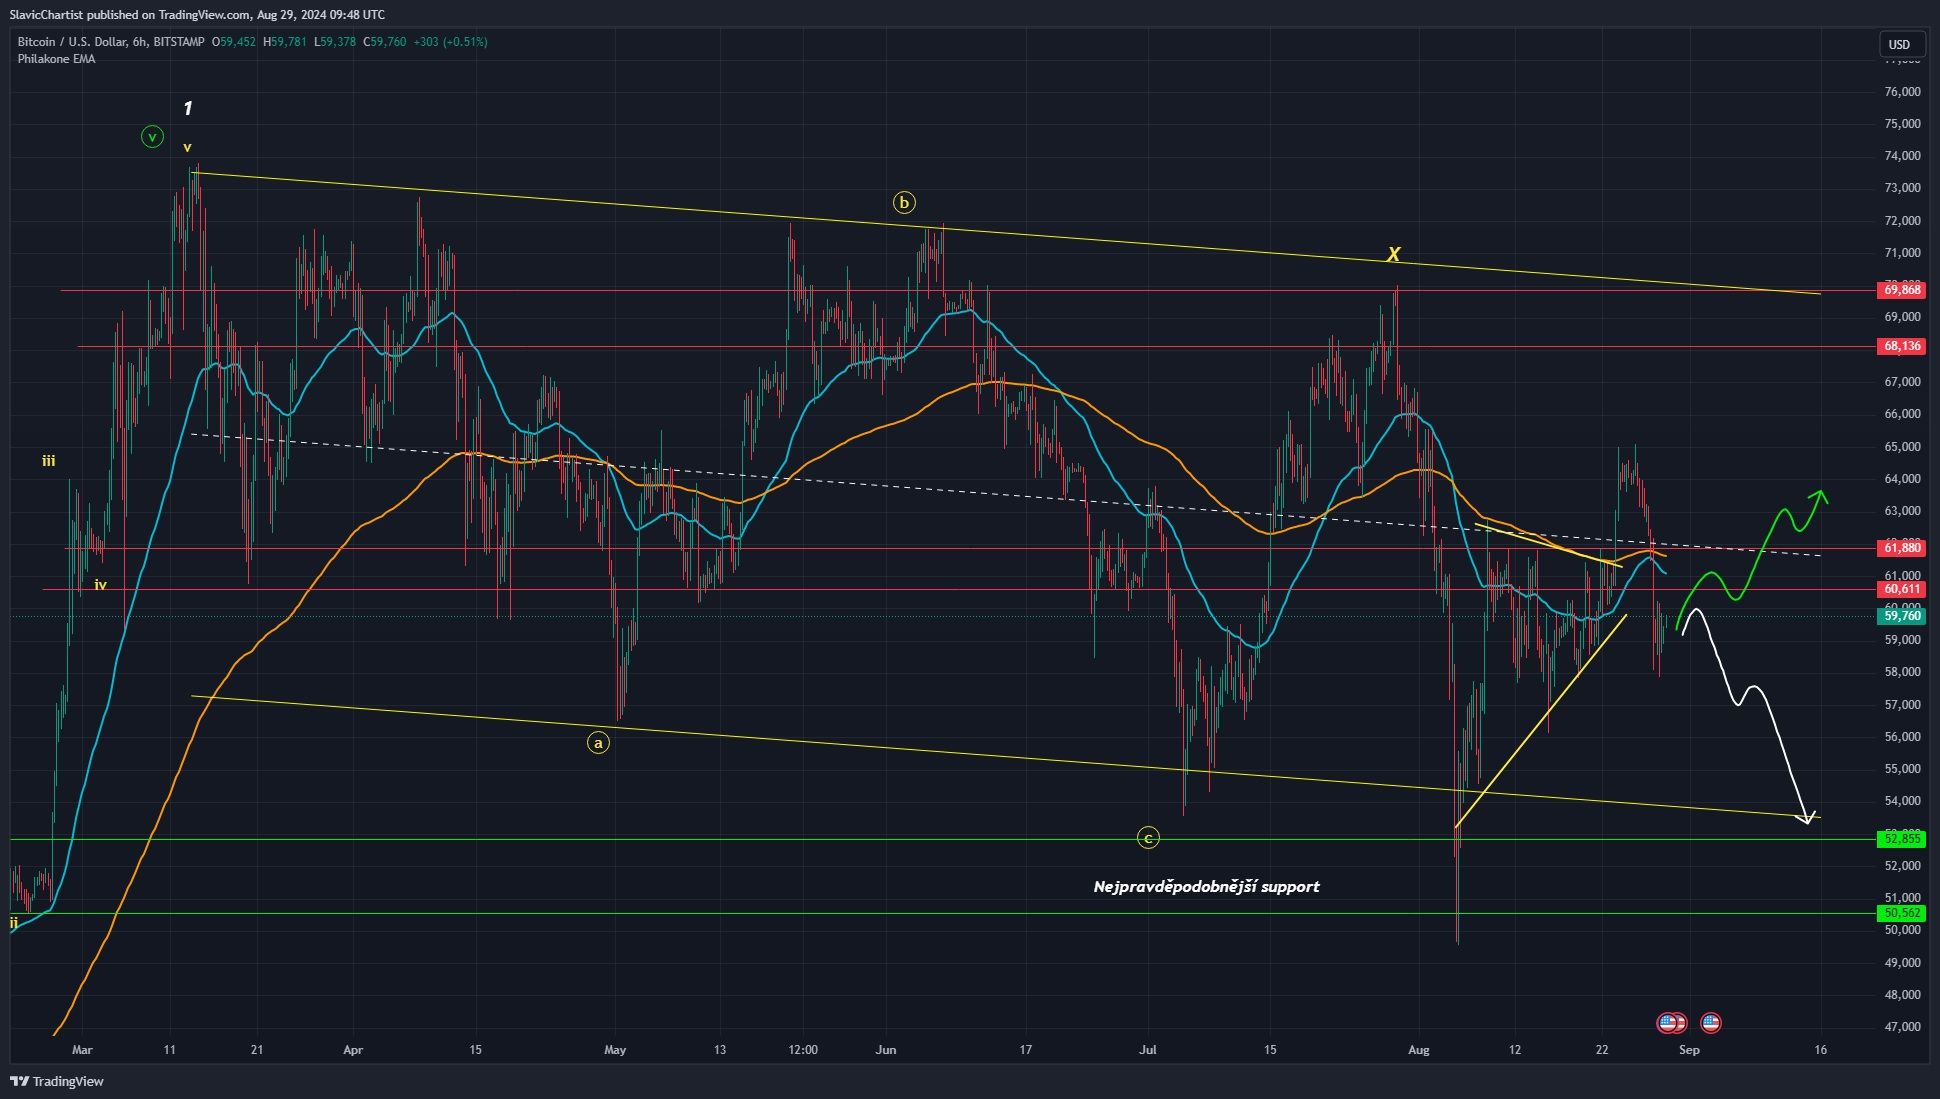Click the circled green v wave label
Image resolution: width=1940 pixels, height=1099 pixels.
point(152,137)
